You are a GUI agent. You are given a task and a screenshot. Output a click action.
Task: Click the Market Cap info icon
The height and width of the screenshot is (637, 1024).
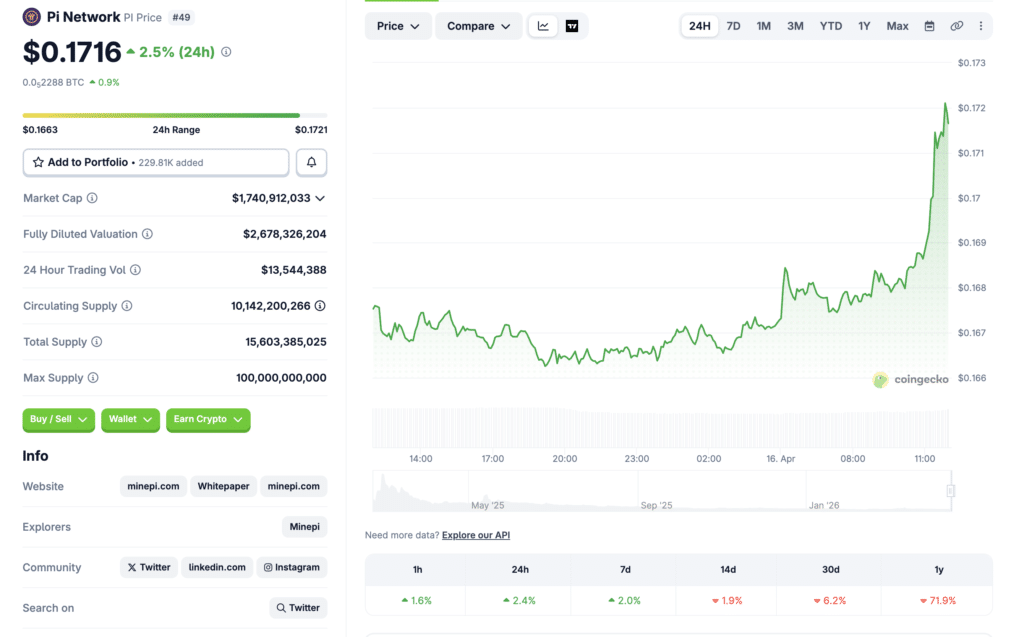click(92, 198)
